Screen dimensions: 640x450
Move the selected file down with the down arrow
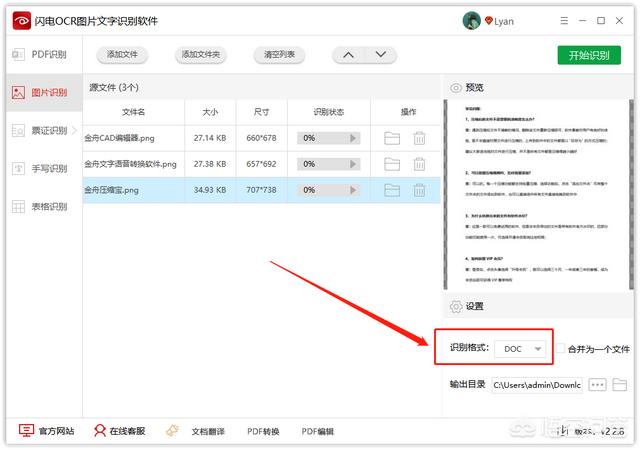click(380, 55)
